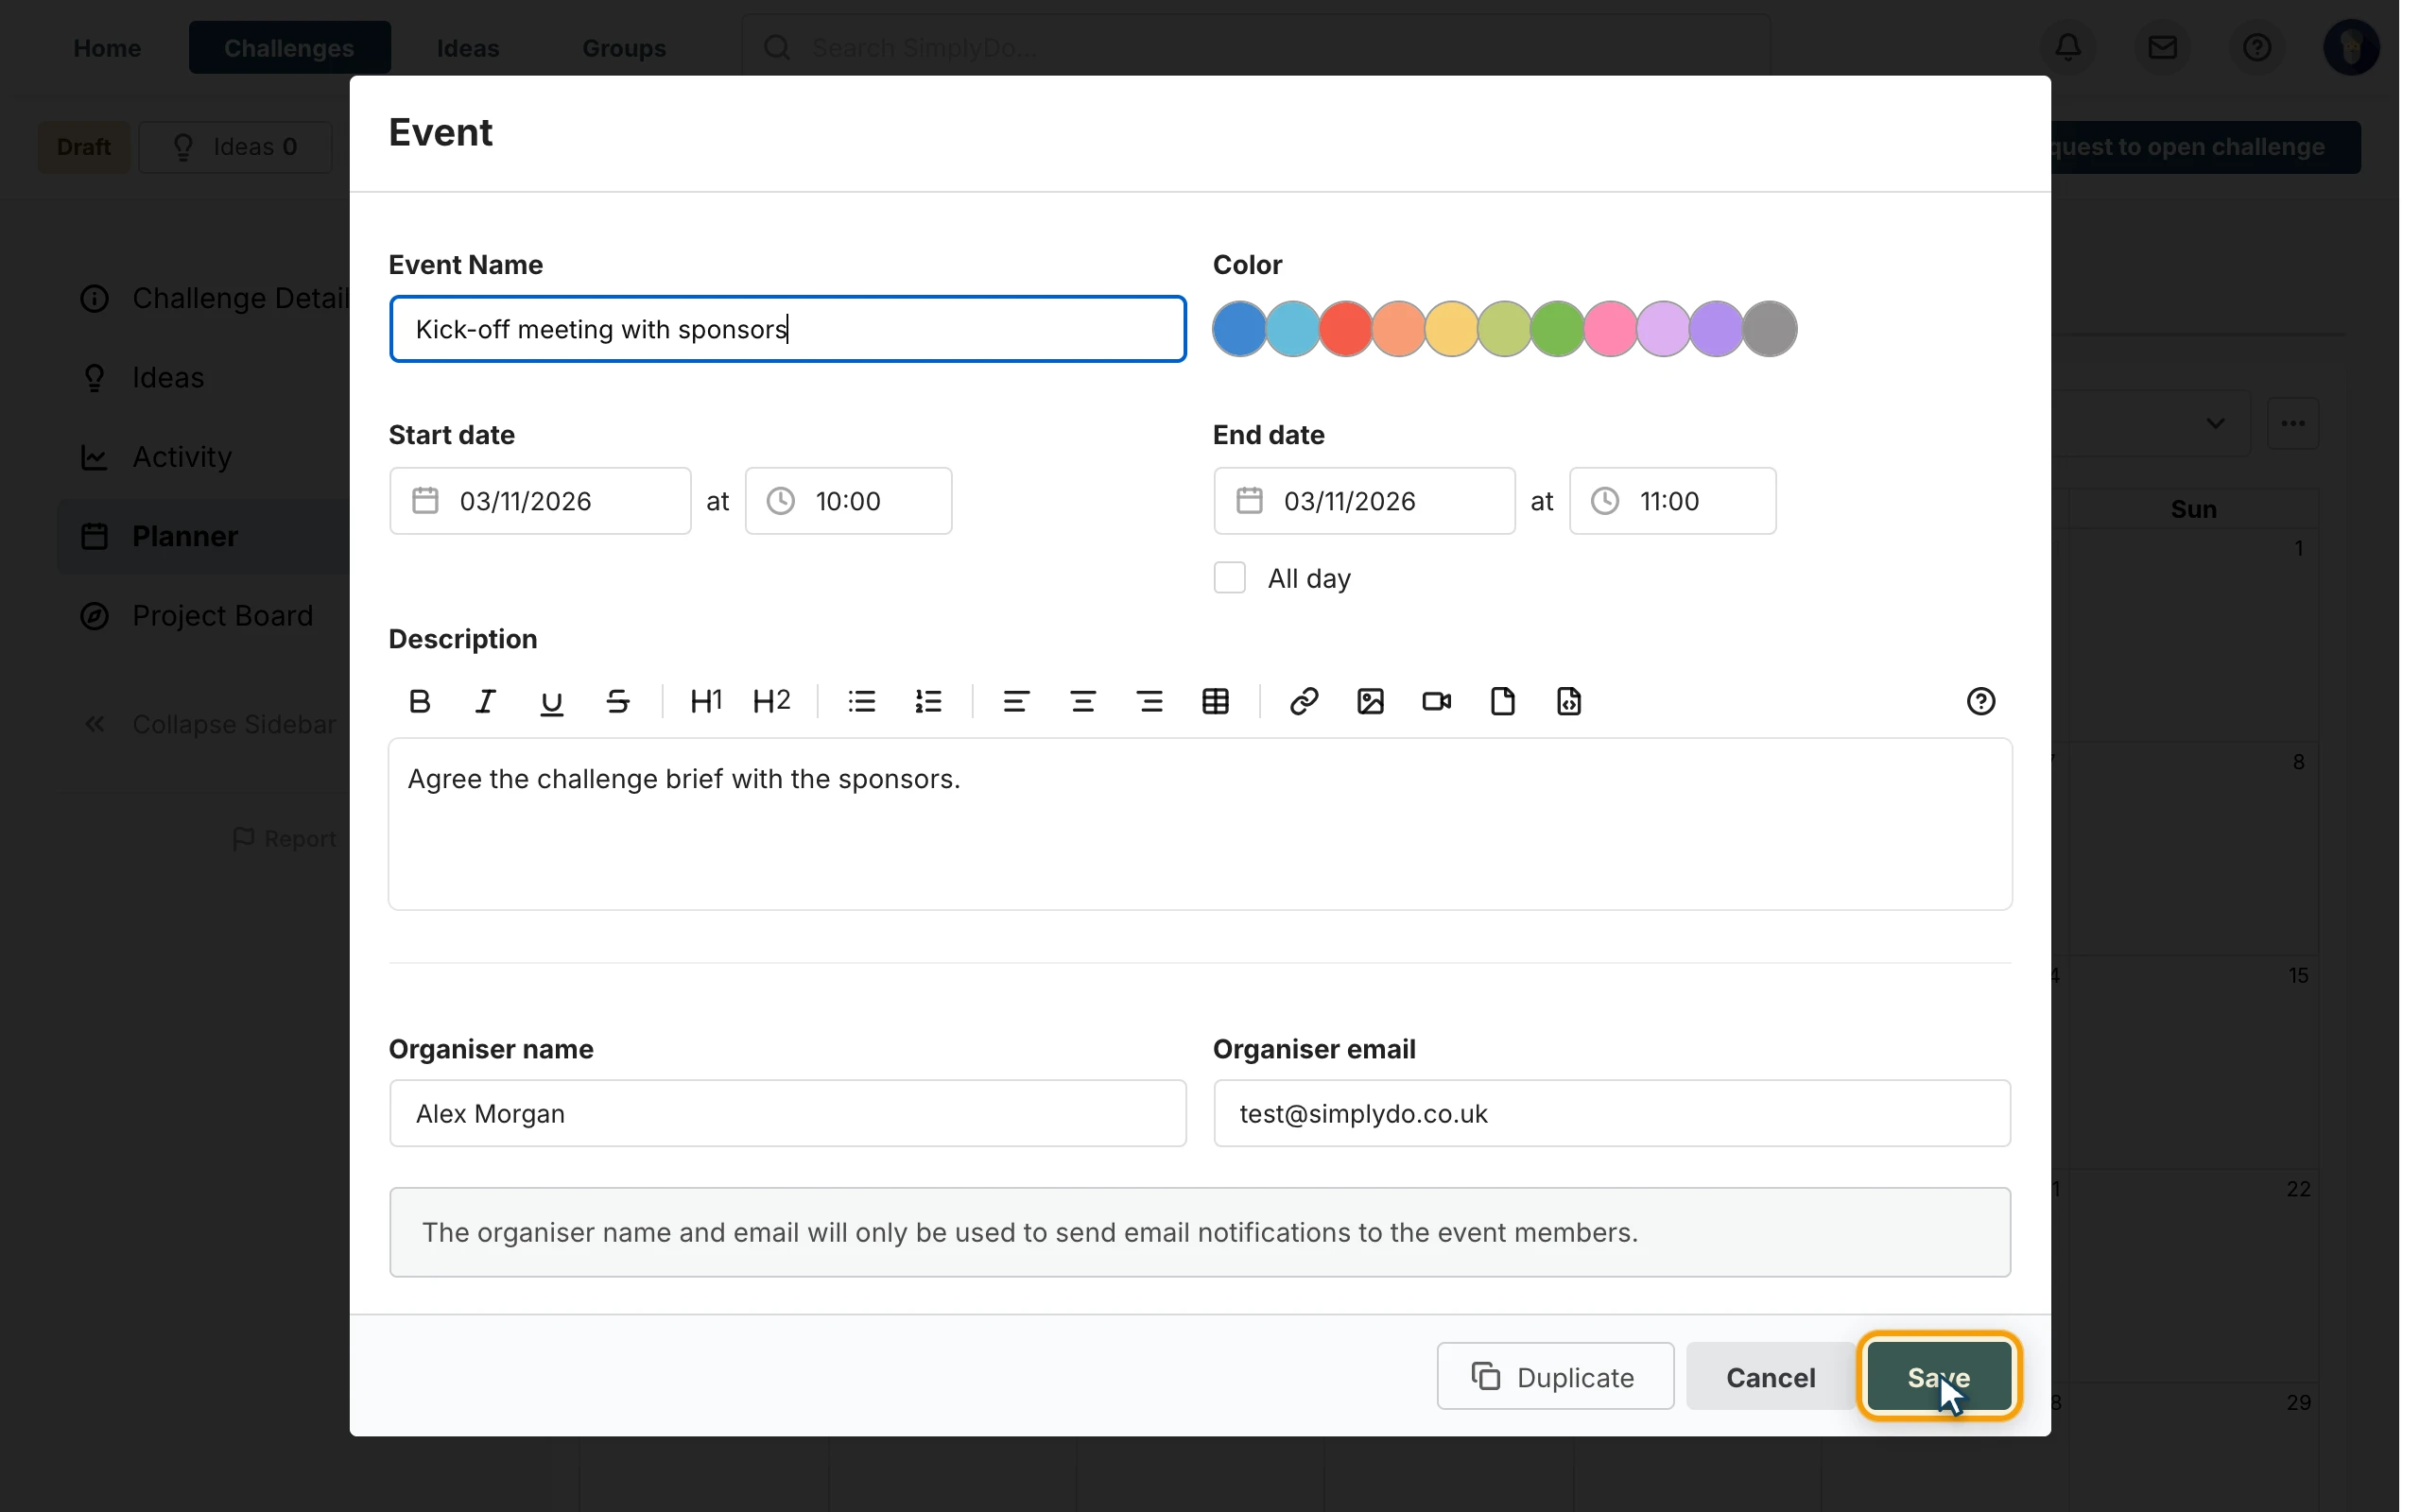2420x1512 pixels.
Task: Center align description text
Action: point(1083,702)
